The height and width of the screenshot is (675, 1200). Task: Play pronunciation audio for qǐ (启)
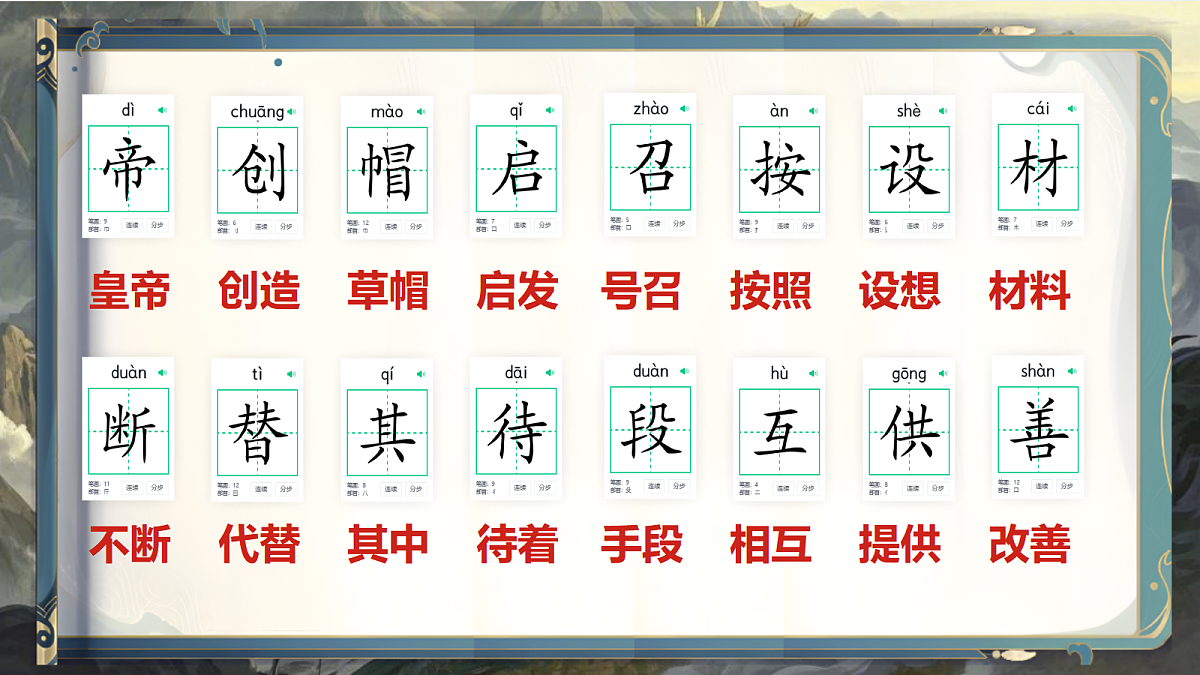(550, 111)
